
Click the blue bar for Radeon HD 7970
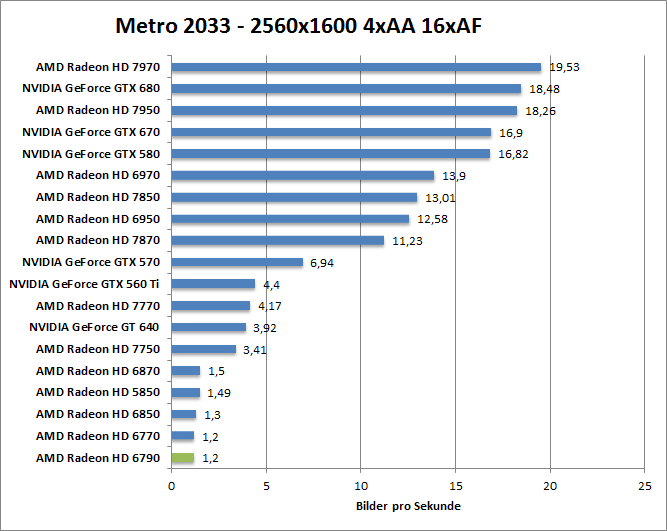tap(356, 67)
